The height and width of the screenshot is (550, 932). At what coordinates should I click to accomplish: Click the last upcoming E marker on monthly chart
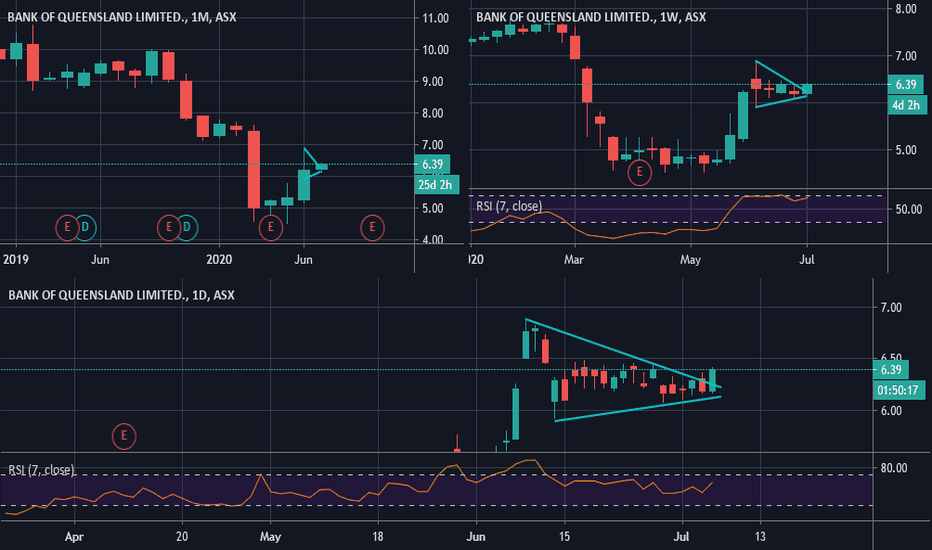point(372,227)
